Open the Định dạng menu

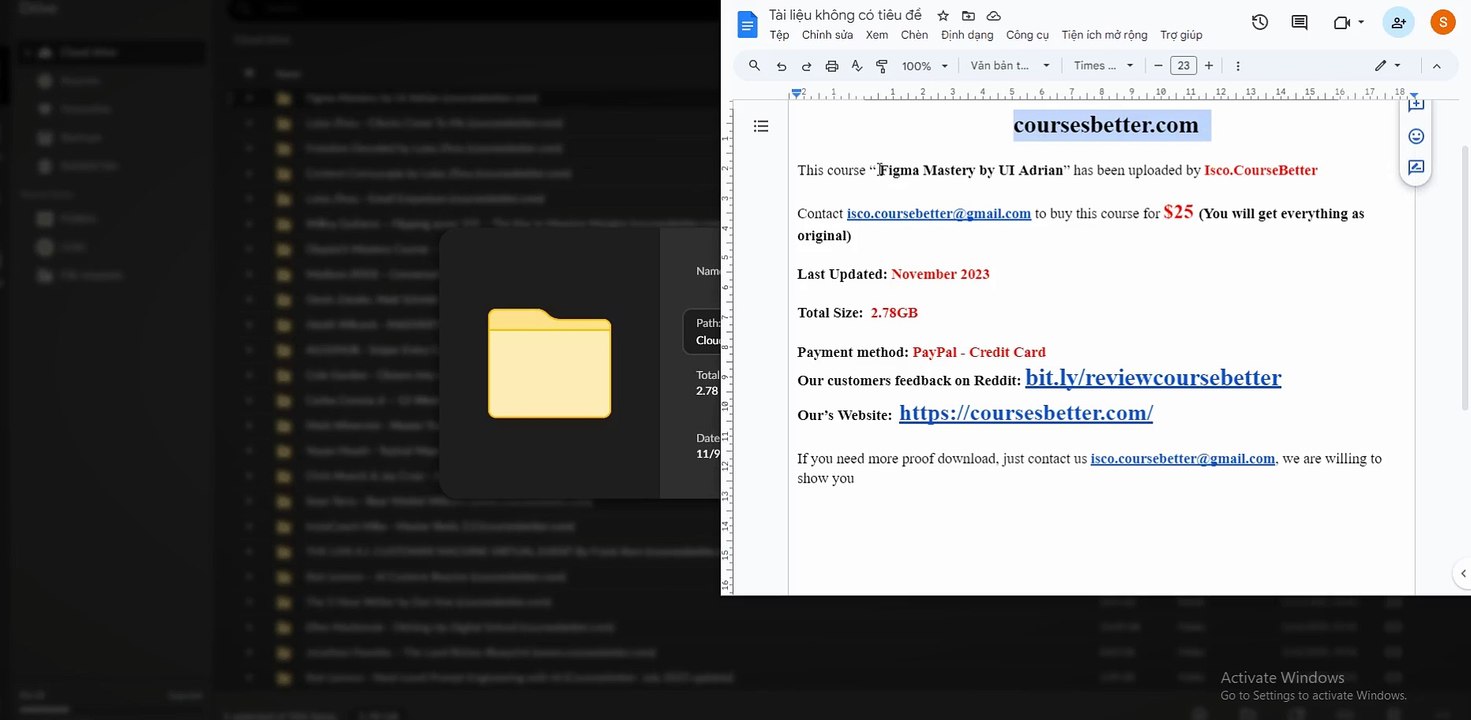click(x=967, y=35)
